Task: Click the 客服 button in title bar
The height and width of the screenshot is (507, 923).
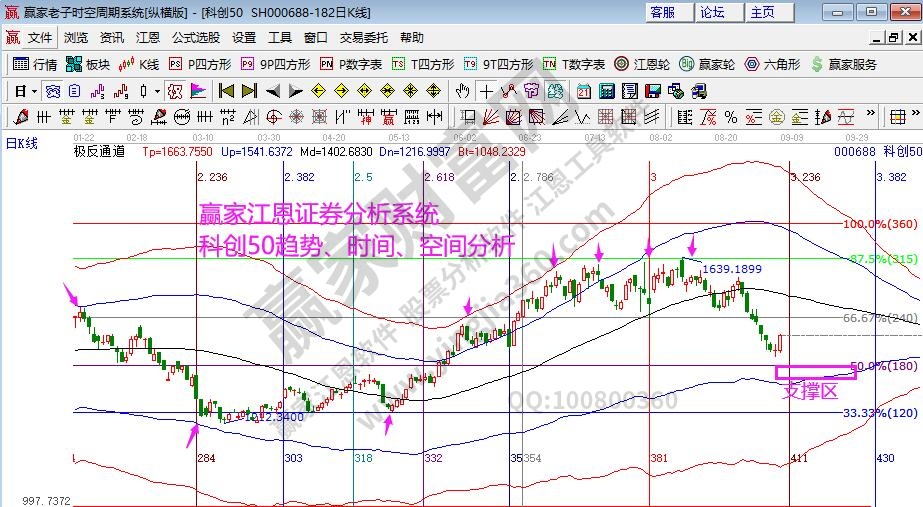Action: [x=663, y=12]
